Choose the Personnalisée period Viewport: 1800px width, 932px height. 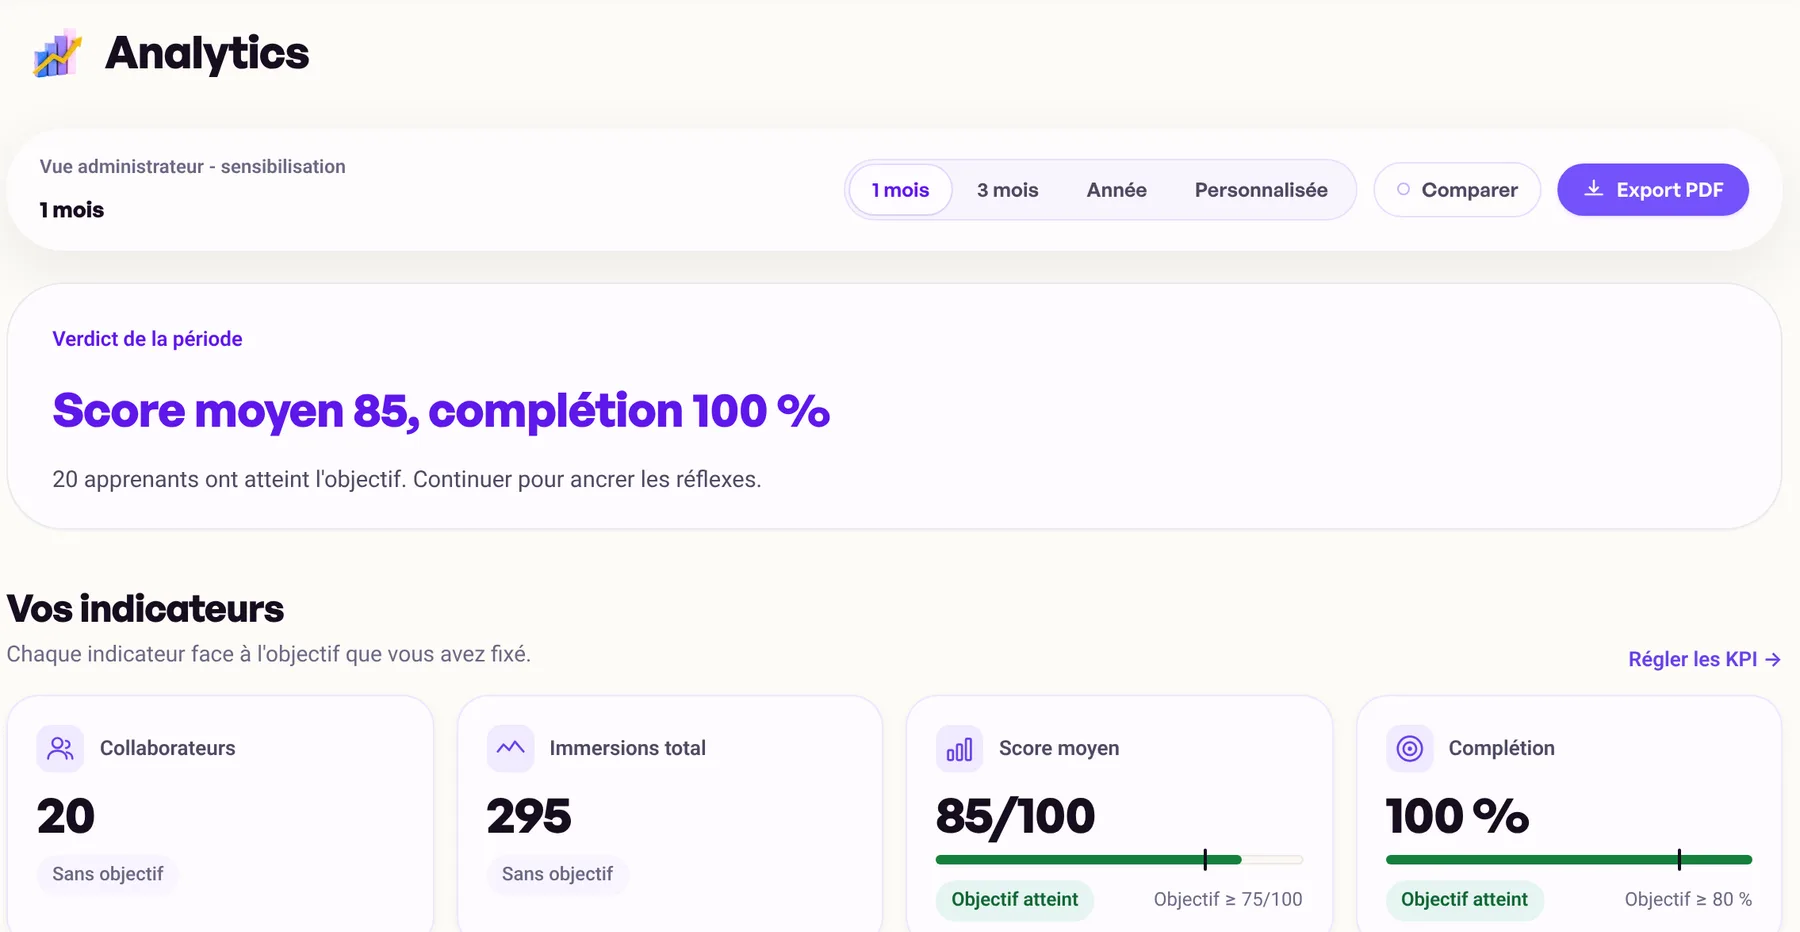coord(1261,190)
